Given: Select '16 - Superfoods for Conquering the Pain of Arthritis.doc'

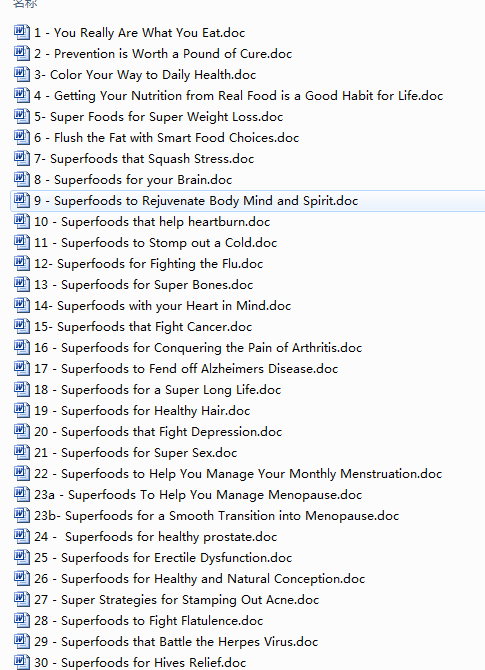Looking at the screenshot, I should coord(198,348).
